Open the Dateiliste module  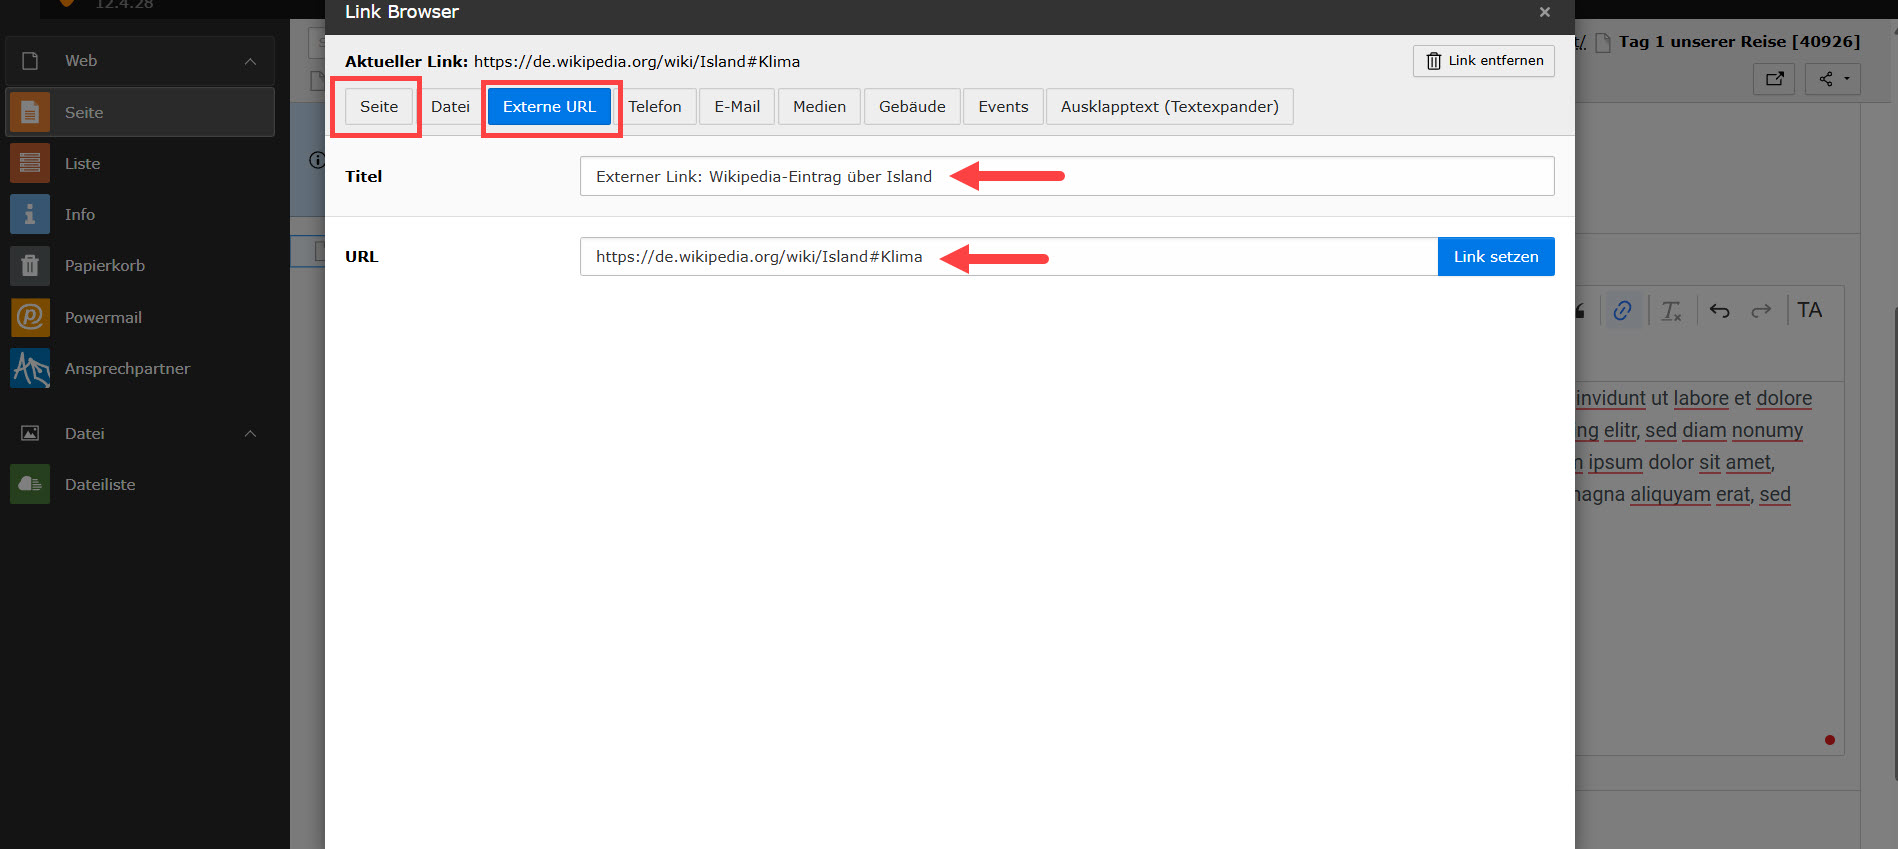pyautogui.click(x=30, y=484)
